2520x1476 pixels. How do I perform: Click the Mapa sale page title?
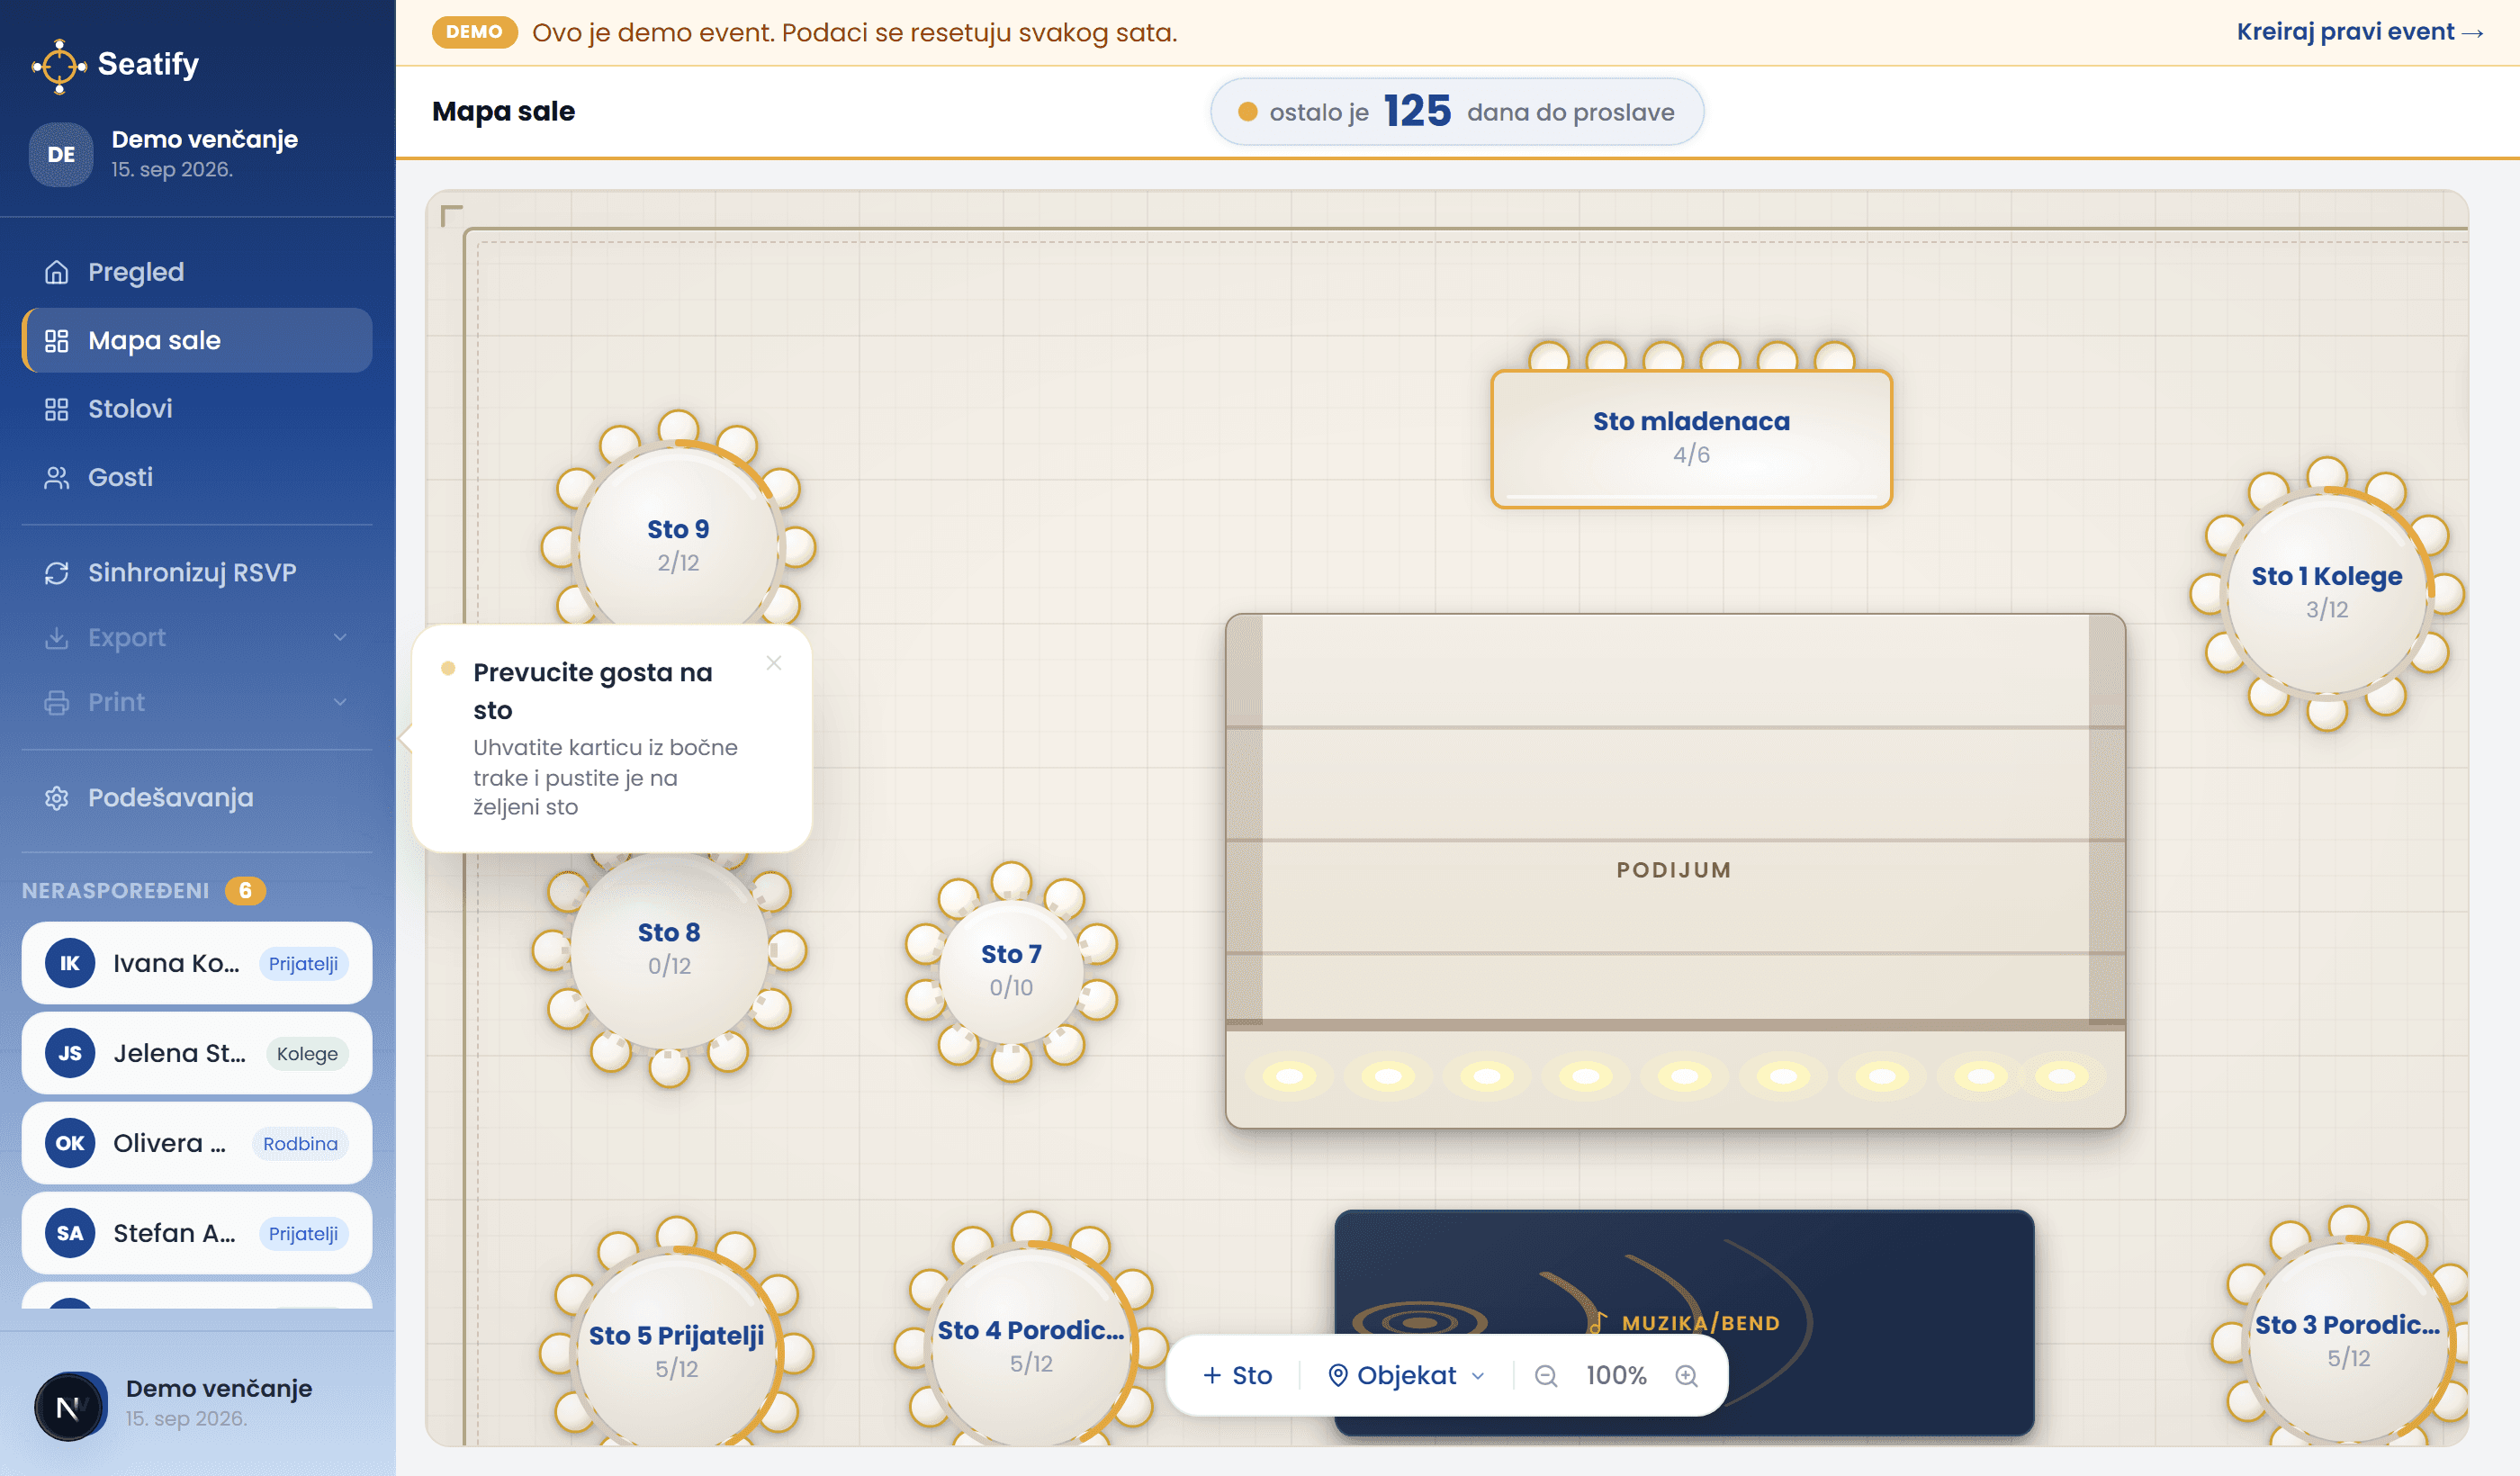503,111
